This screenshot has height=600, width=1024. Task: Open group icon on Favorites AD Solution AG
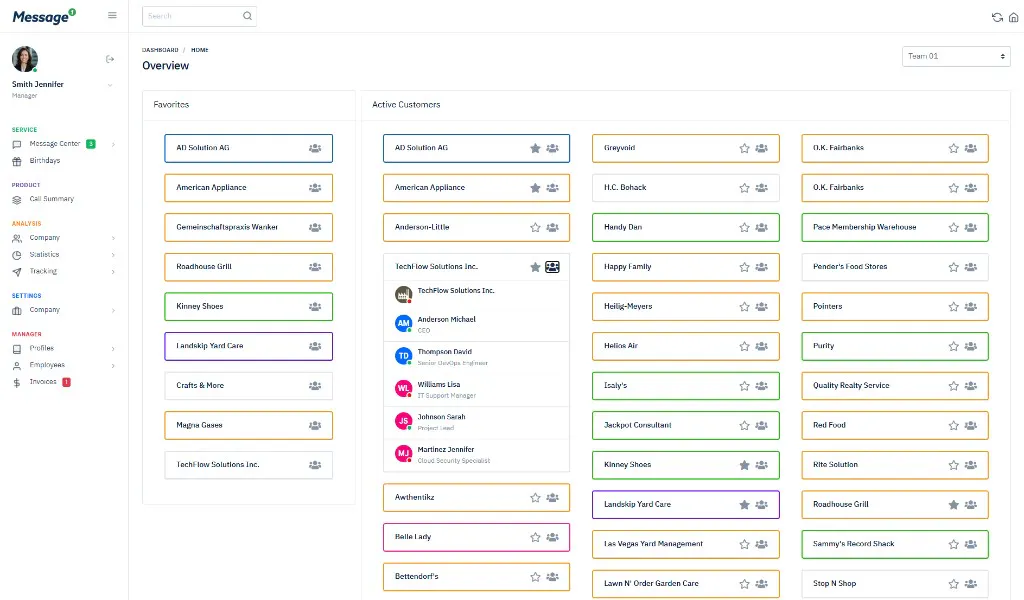[315, 148]
